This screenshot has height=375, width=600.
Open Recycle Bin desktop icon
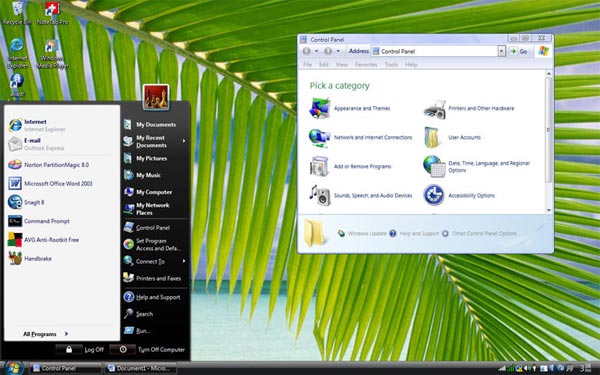tap(17, 13)
